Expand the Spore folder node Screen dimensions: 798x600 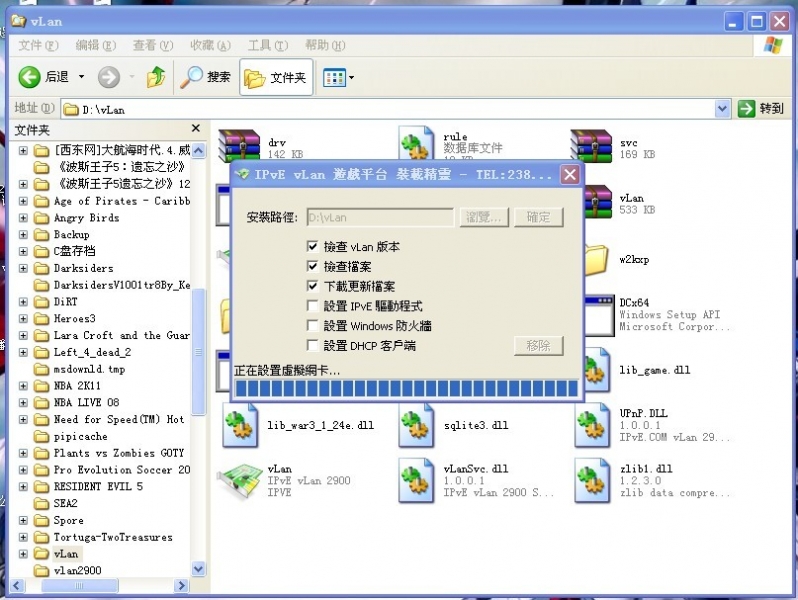tap(23, 520)
